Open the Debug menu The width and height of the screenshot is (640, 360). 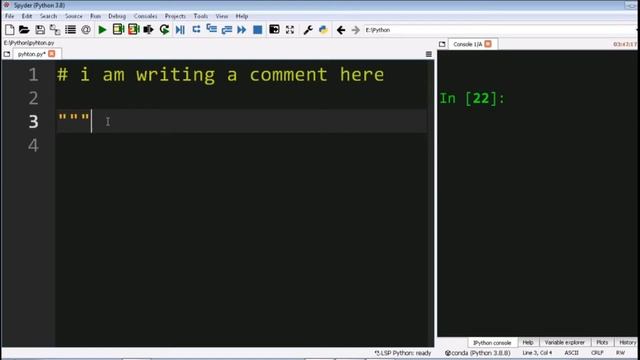[x=117, y=16]
